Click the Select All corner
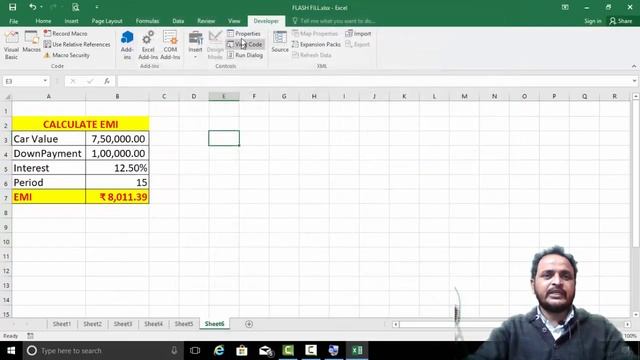Screen dimensions: 640x360 pos(7,96)
